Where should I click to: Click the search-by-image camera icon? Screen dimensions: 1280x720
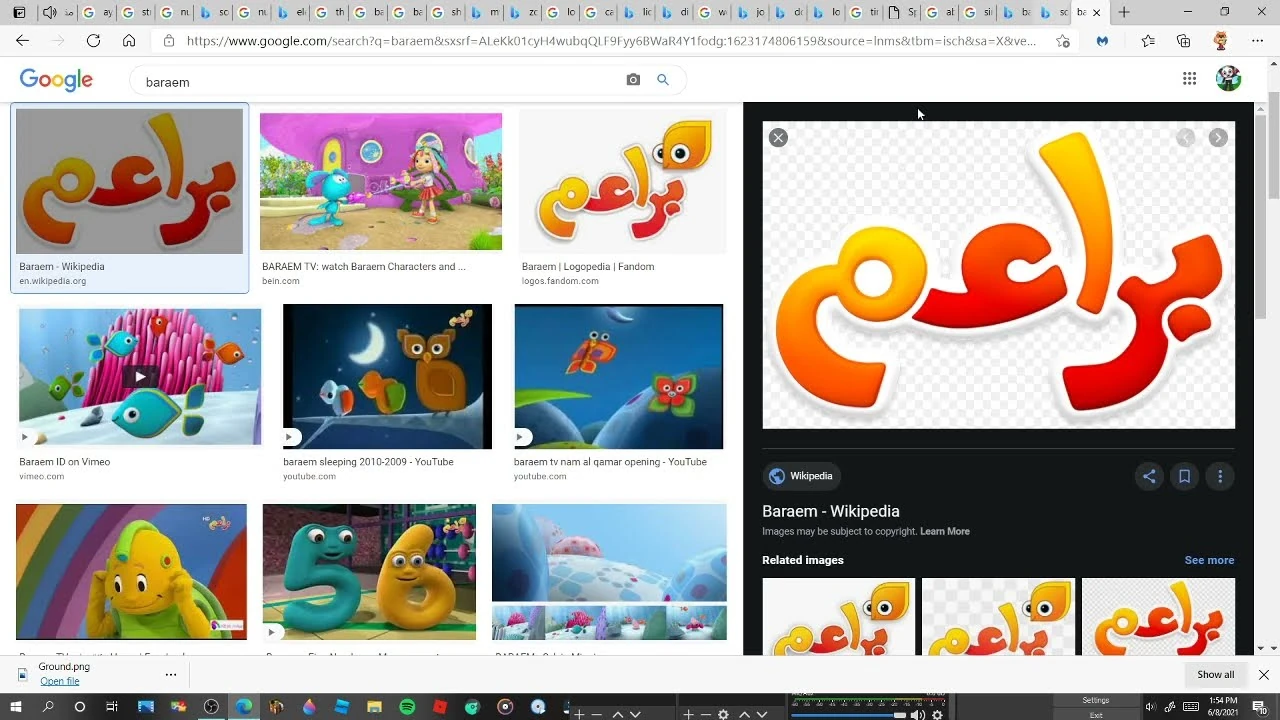pyautogui.click(x=633, y=80)
